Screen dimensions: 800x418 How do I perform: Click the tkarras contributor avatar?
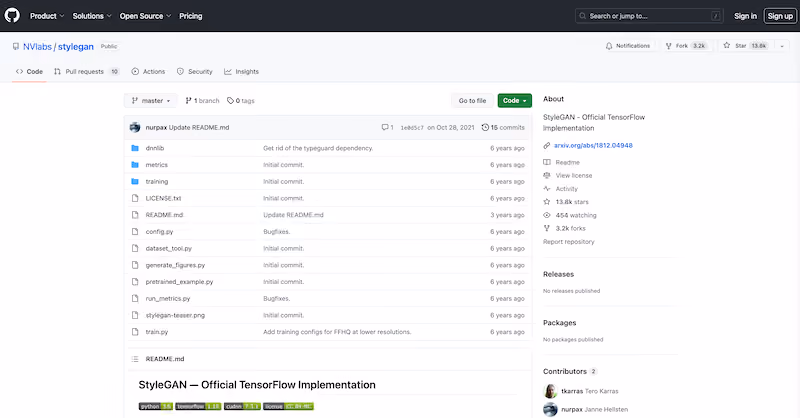tap(550, 391)
